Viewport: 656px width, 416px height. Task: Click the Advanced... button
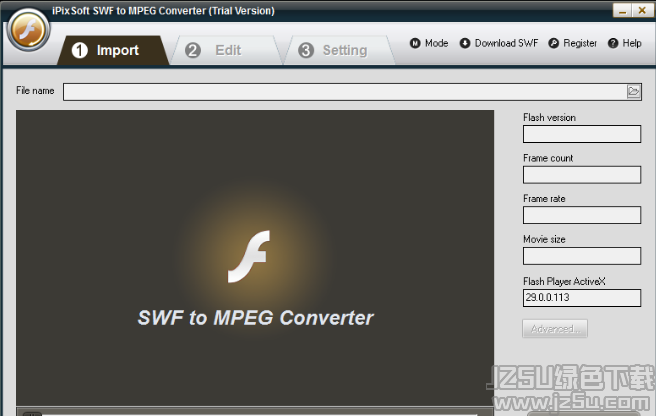click(555, 329)
